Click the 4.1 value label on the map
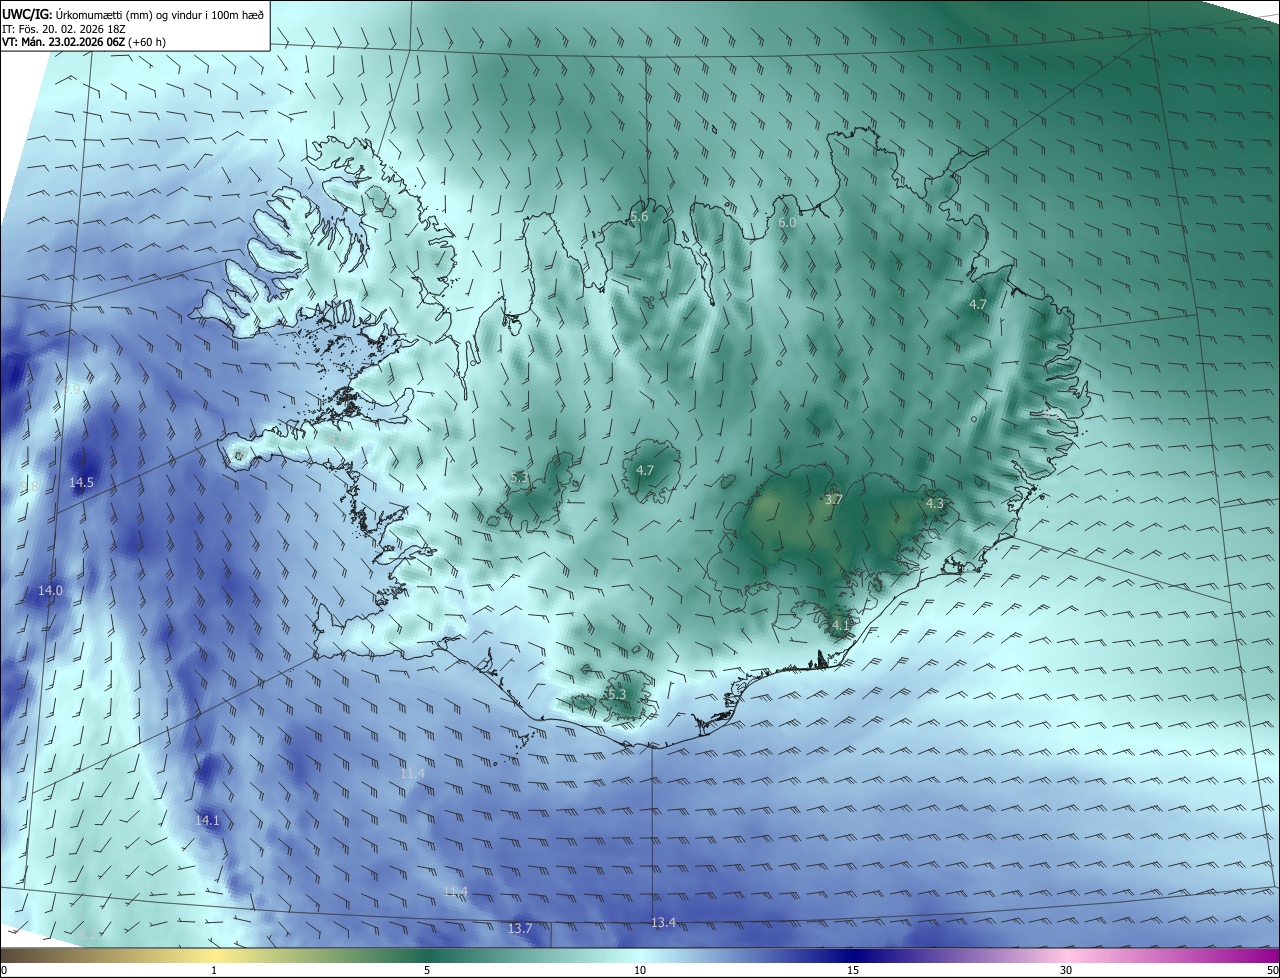The width and height of the screenshot is (1280, 978). click(x=841, y=626)
